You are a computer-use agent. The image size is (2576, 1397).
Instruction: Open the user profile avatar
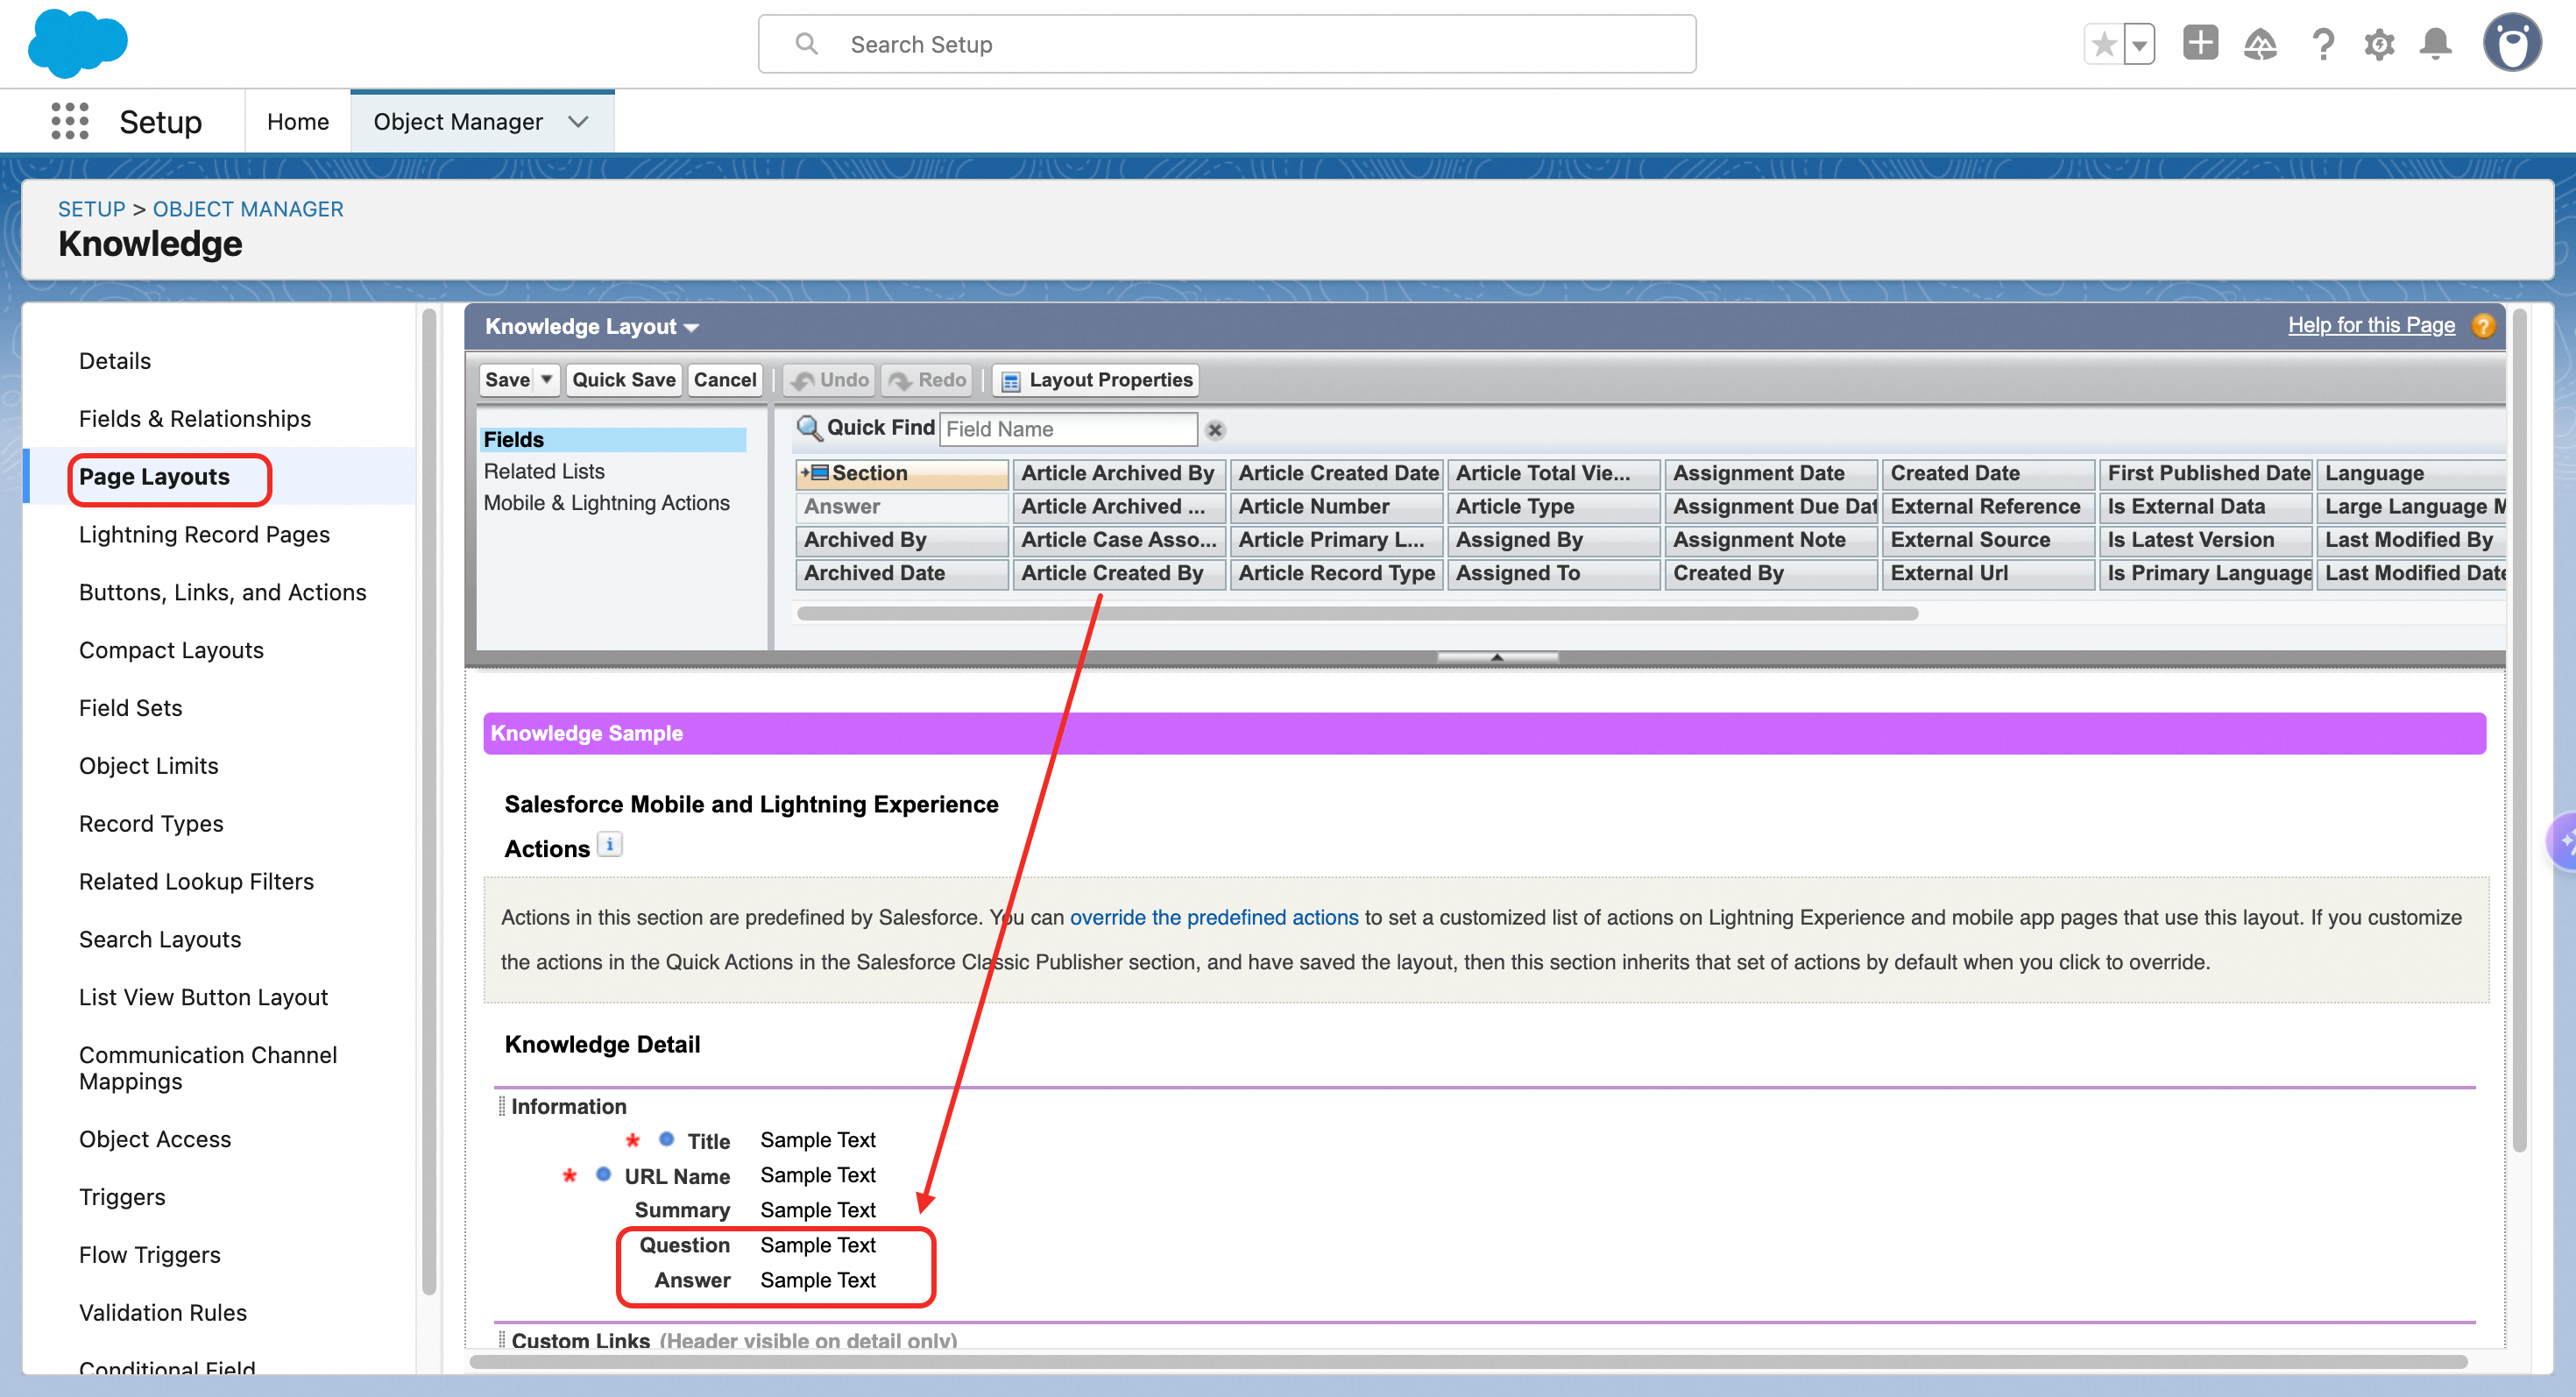pyautogui.click(x=2511, y=43)
